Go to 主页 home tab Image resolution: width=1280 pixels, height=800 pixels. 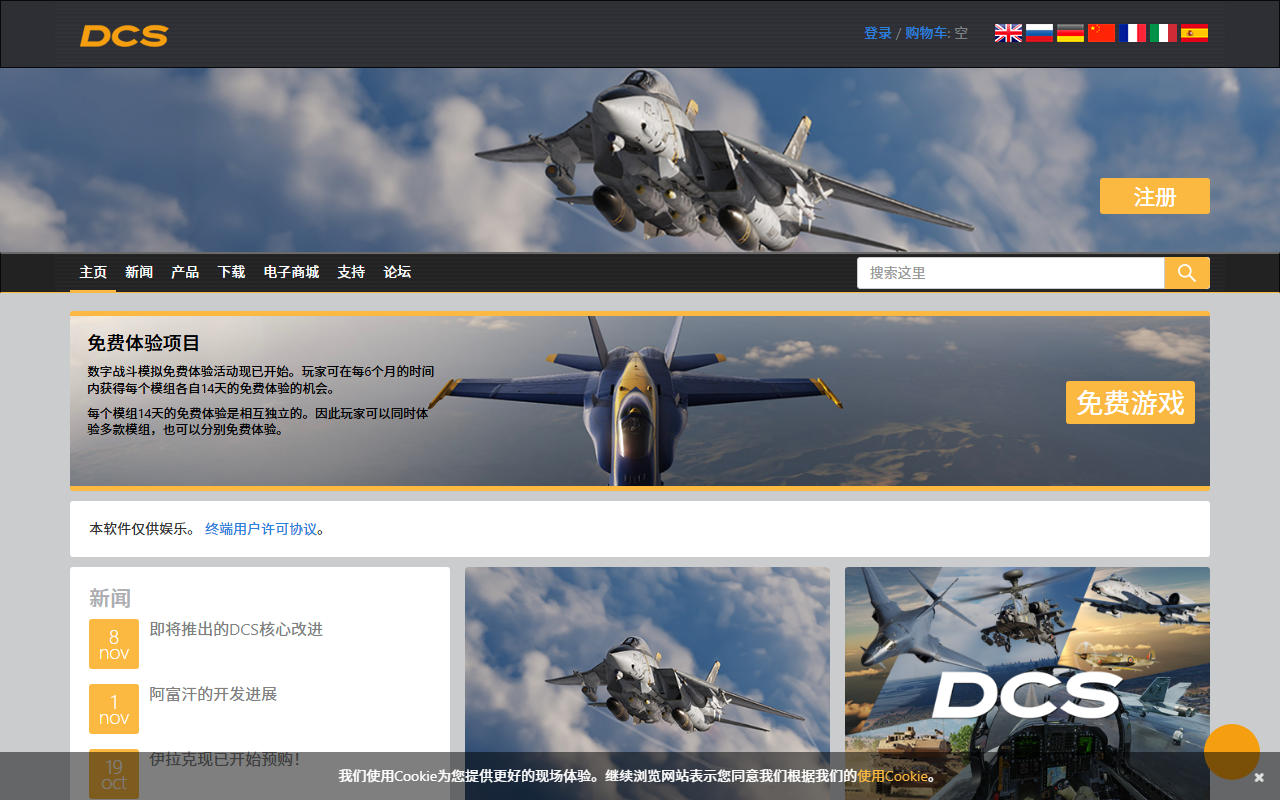tap(93, 272)
